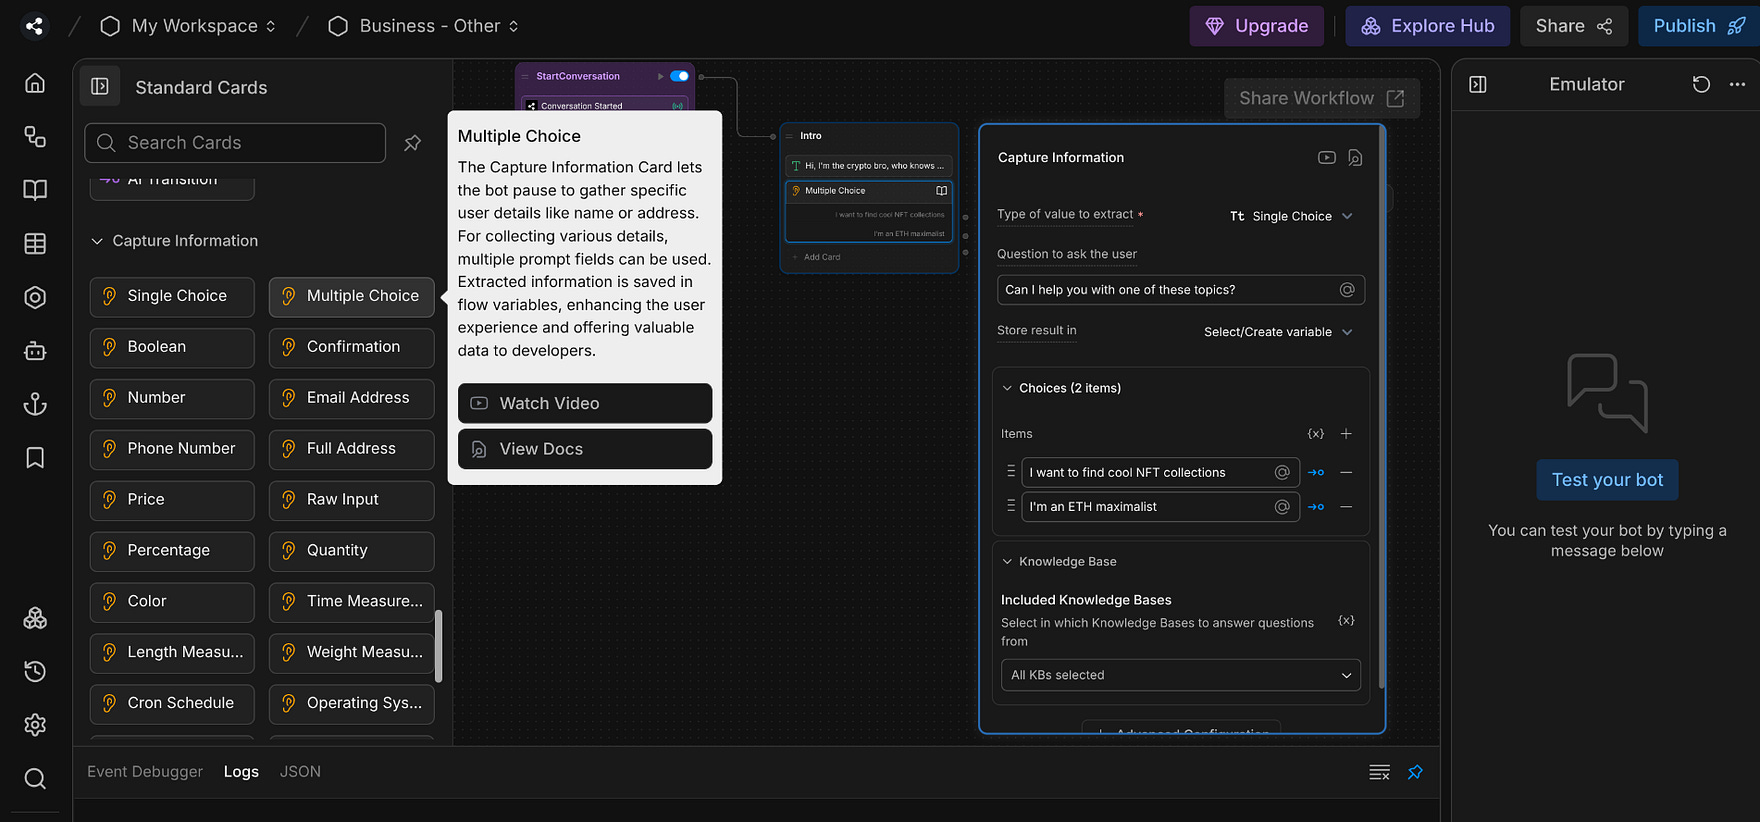
Task: Click the Upgrade button
Action: tap(1257, 26)
